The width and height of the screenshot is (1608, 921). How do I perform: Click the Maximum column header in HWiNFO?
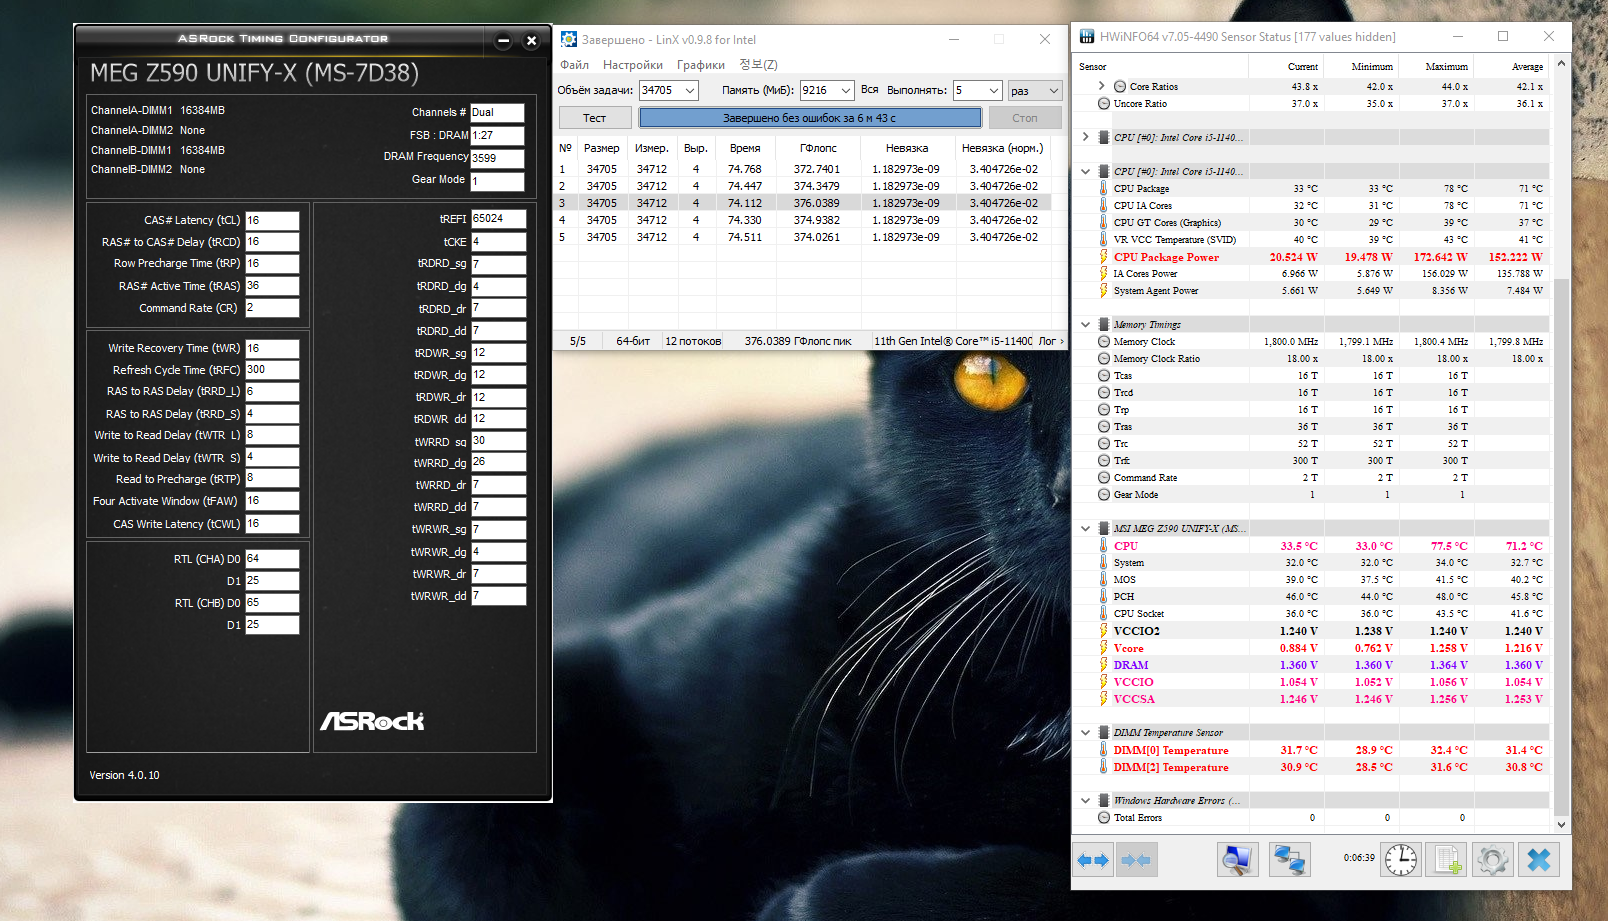click(1436, 67)
